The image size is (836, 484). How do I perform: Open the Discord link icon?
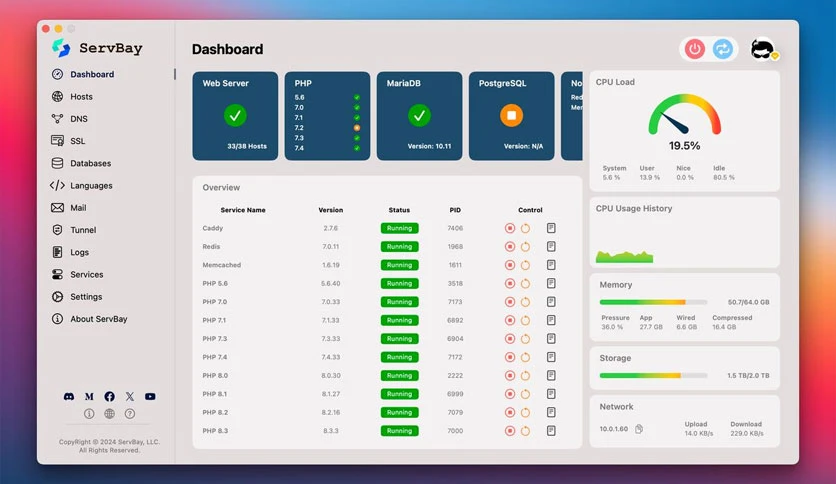pyautogui.click(x=69, y=397)
